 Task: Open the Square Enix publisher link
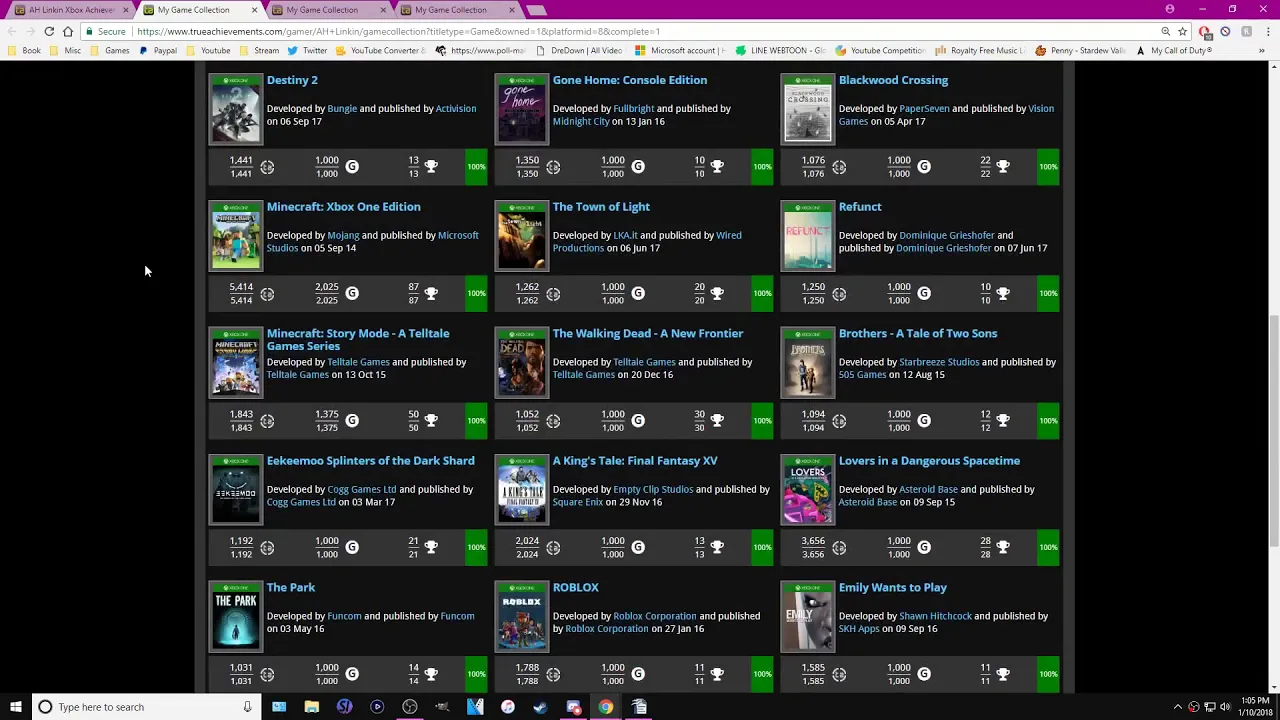pos(578,502)
